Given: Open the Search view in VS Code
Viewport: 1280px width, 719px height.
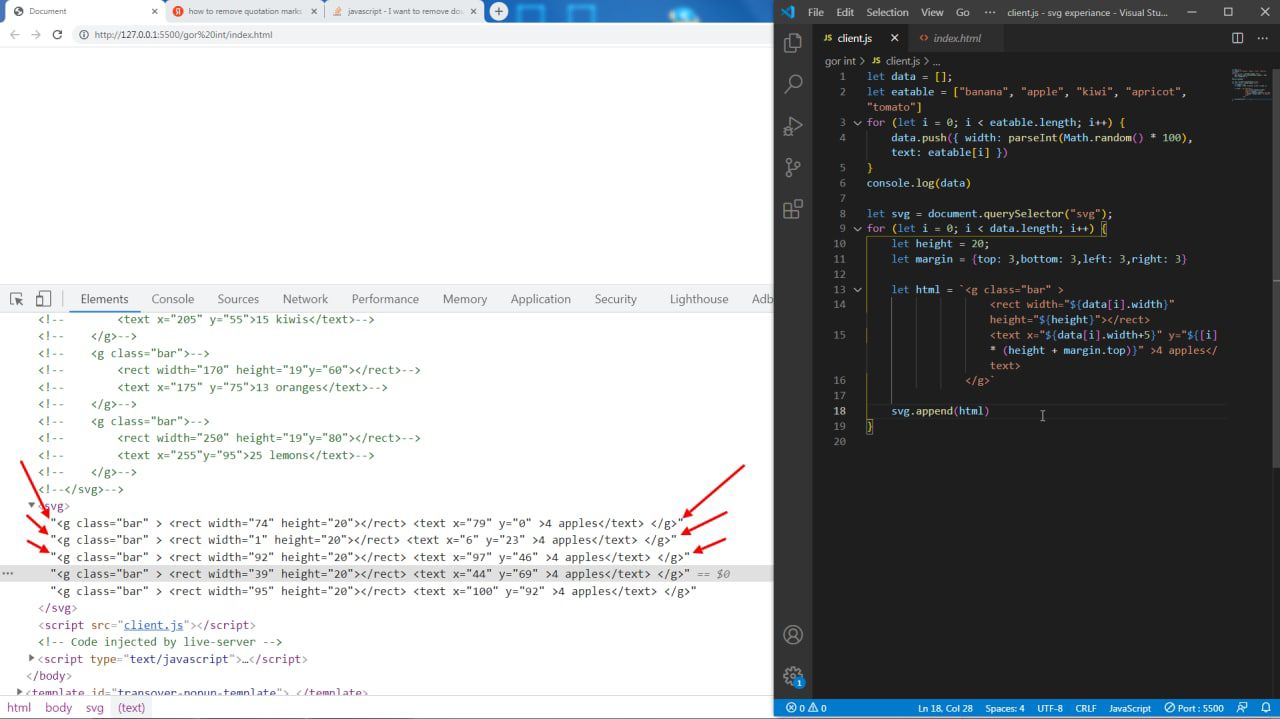Looking at the screenshot, I should tap(793, 85).
